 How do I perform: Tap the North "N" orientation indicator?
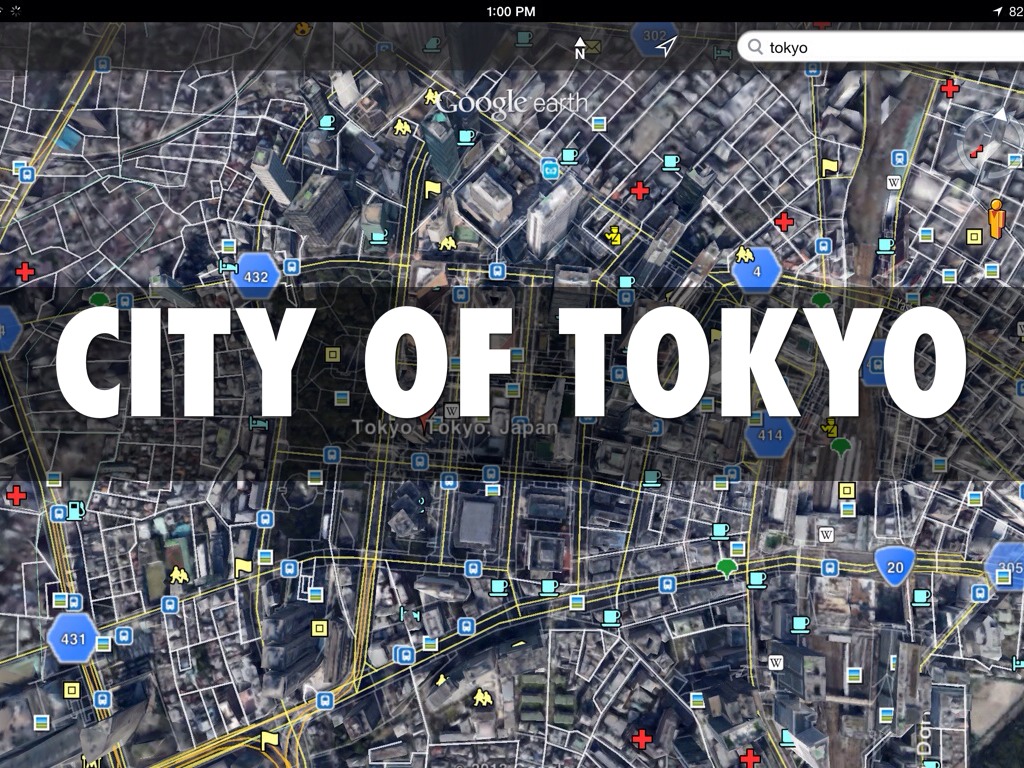tap(580, 47)
